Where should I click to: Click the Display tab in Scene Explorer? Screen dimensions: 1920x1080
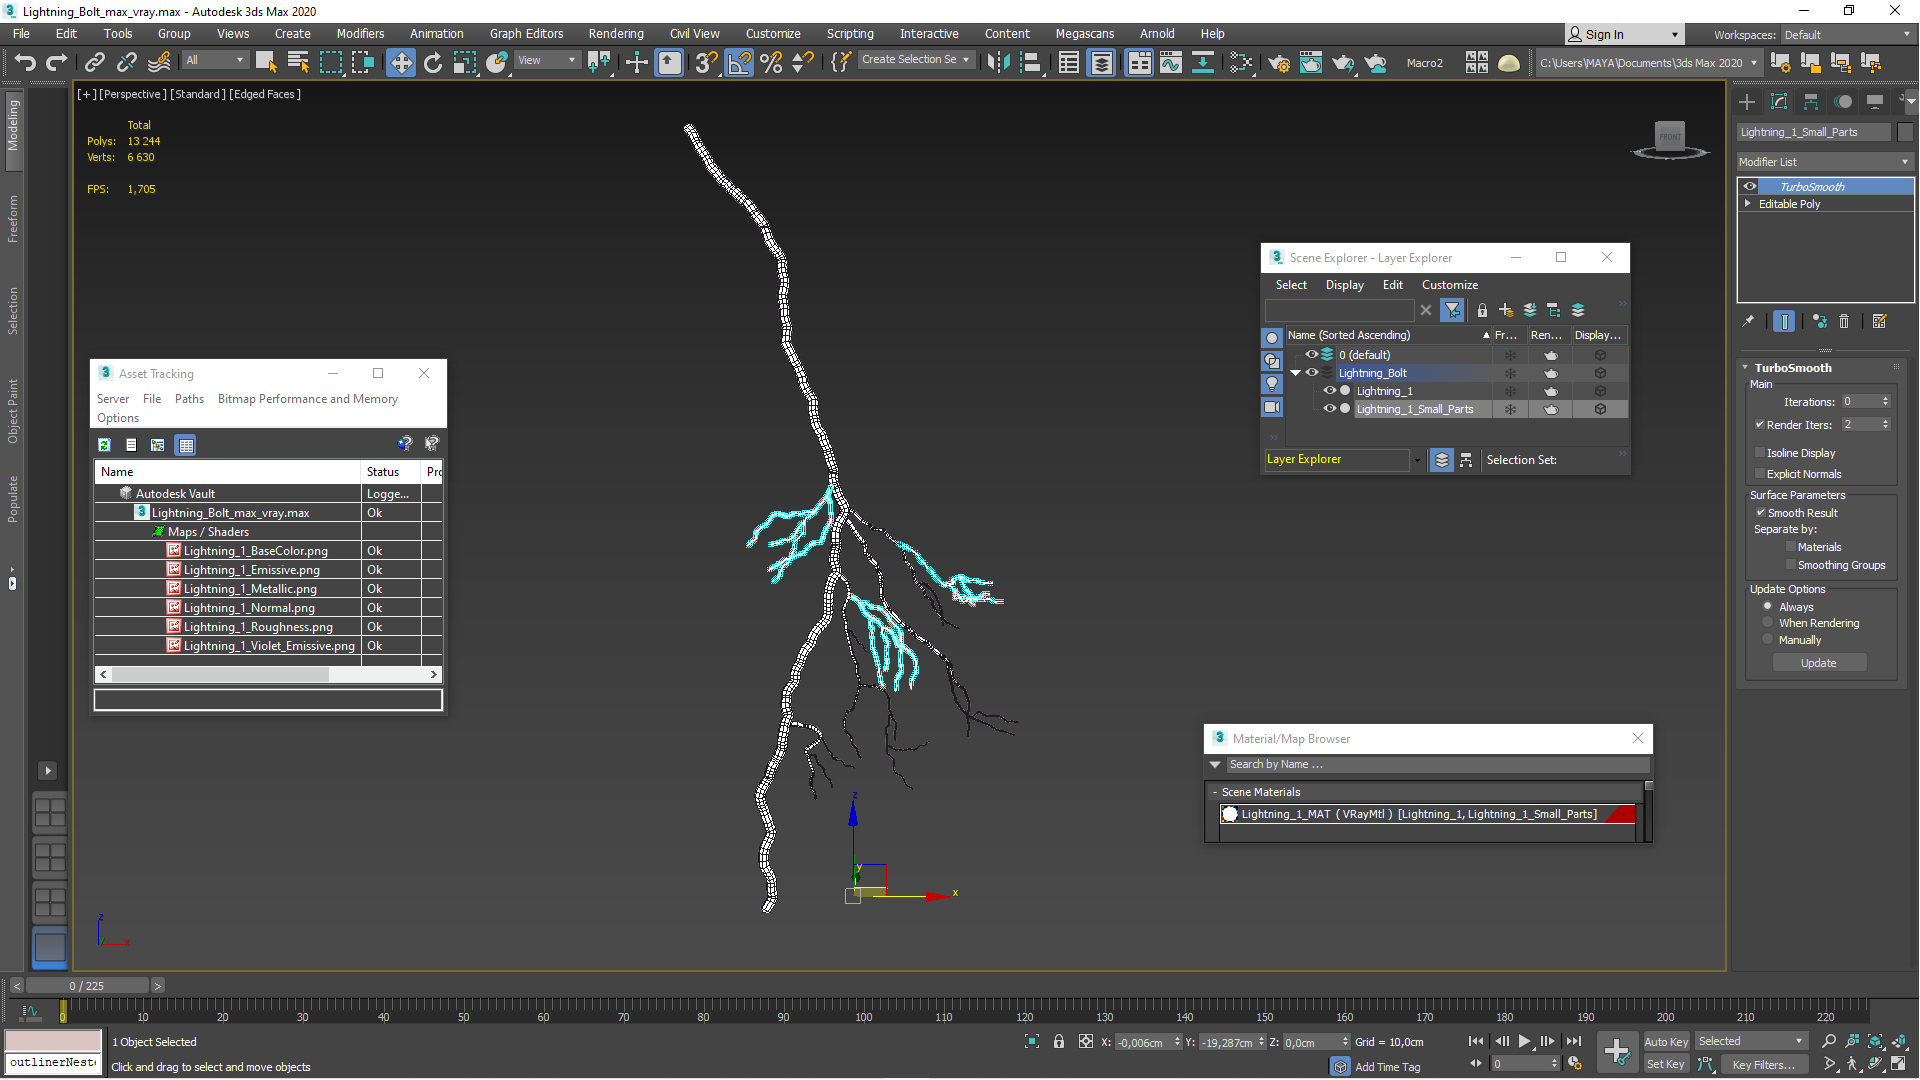coord(1341,285)
